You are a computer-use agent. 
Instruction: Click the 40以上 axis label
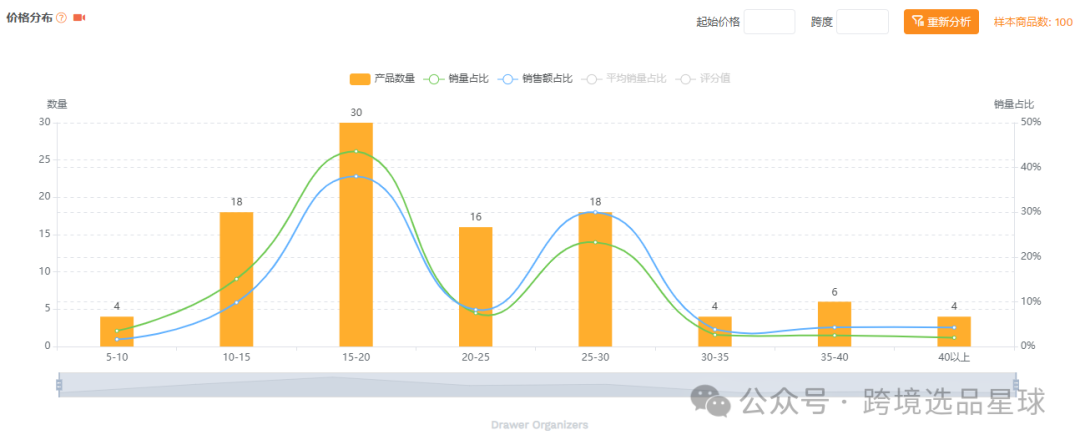[954, 358]
